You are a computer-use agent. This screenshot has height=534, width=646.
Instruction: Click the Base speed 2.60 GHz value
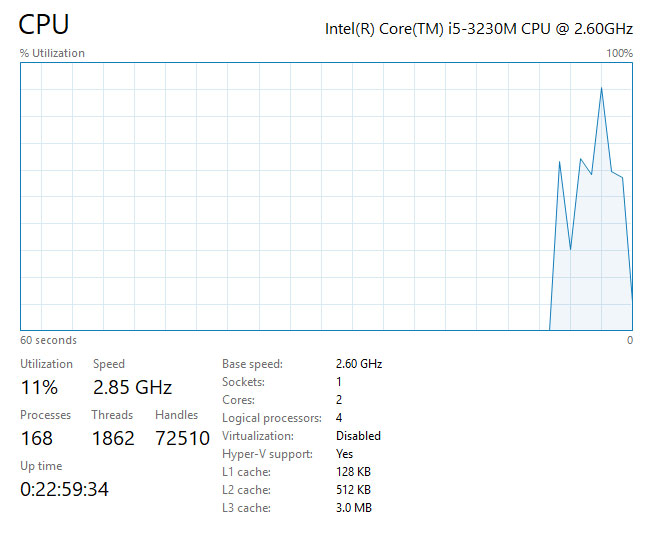358,364
